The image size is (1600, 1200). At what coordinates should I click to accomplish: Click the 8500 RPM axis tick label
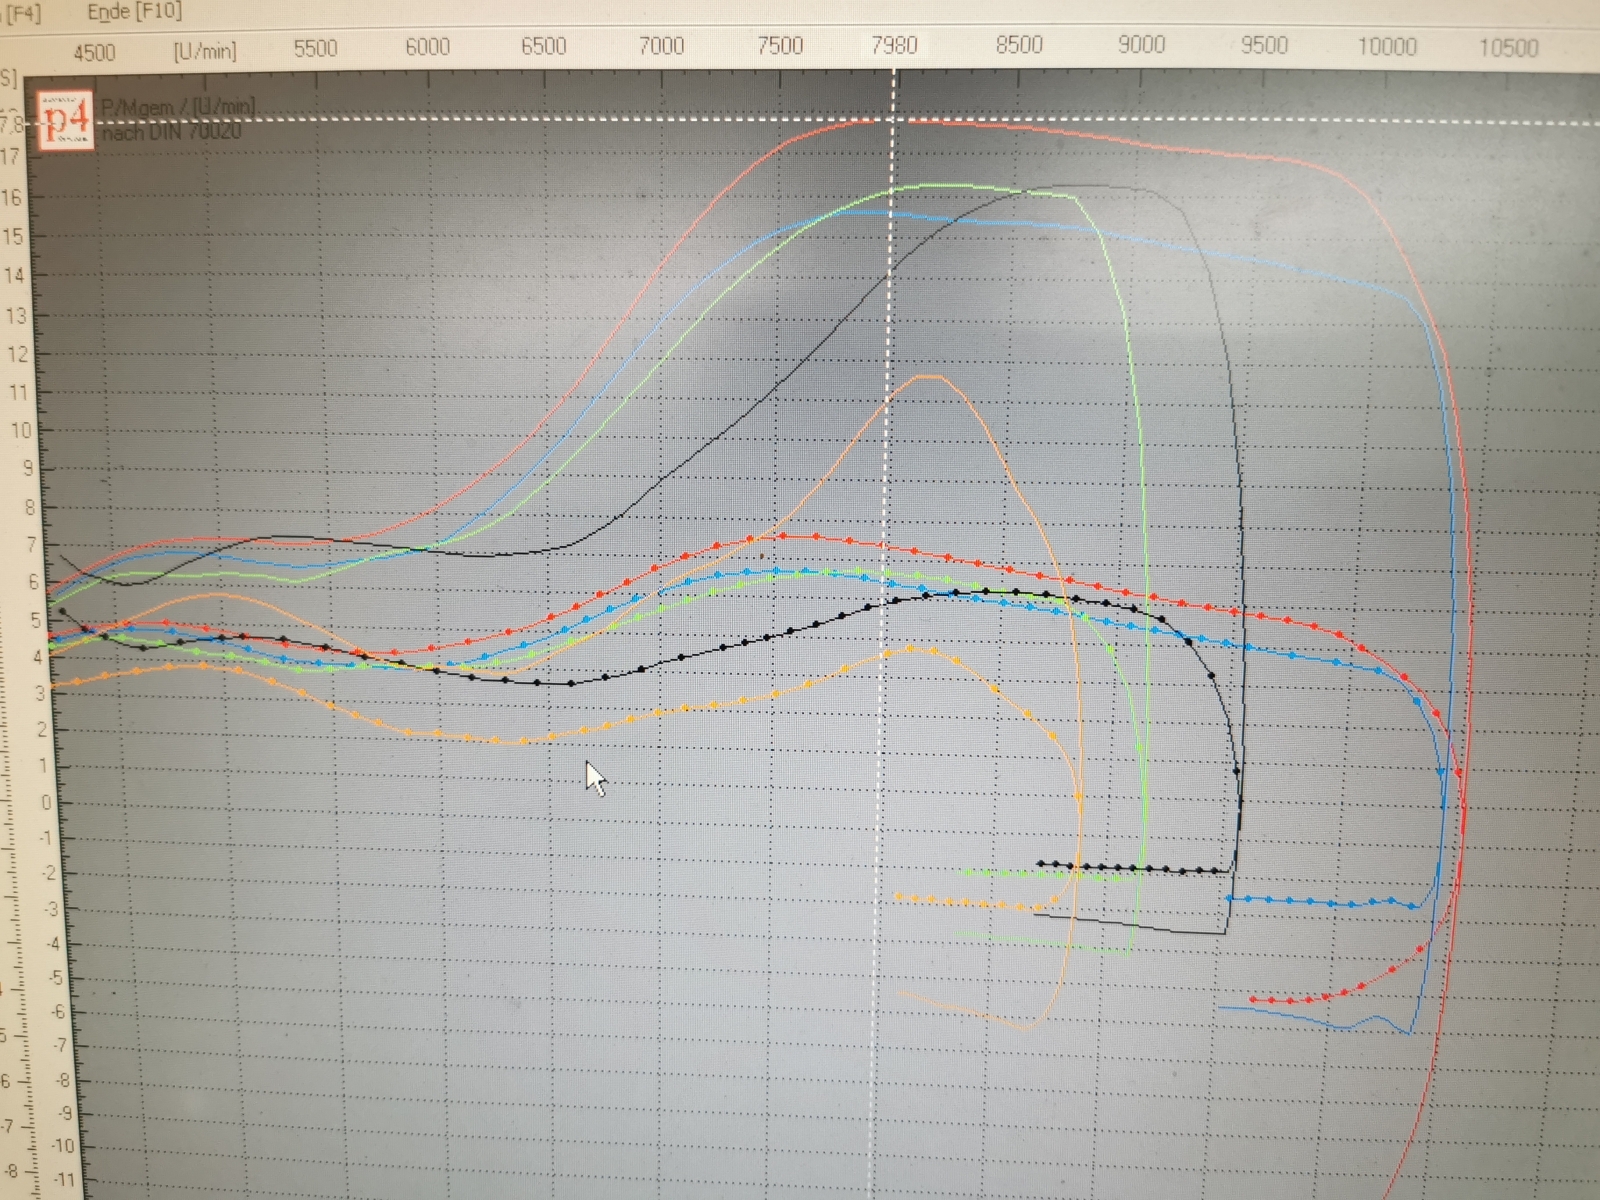(x=1018, y=45)
